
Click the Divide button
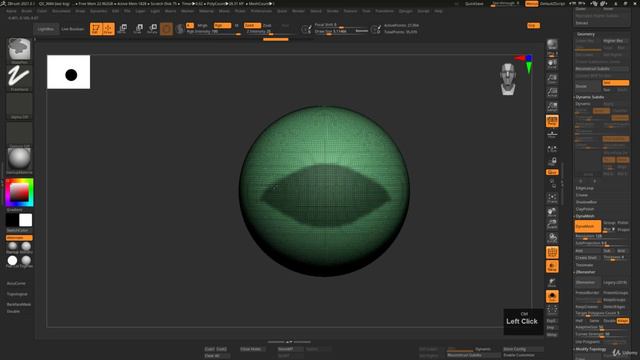click(x=588, y=86)
